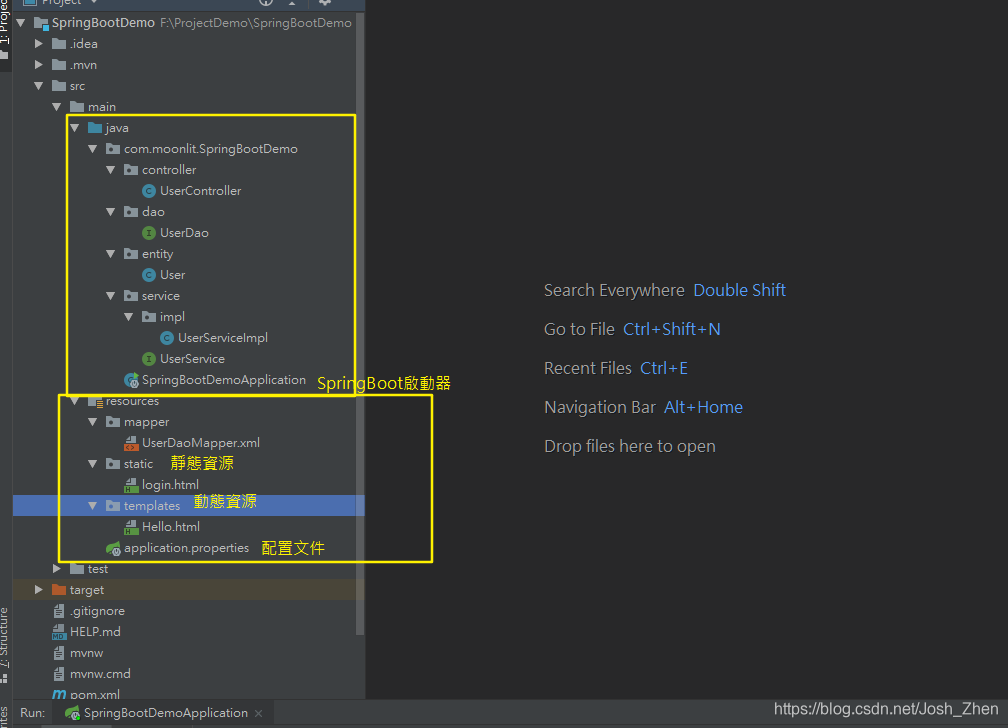Click the blue java source folder icon

tap(95, 127)
